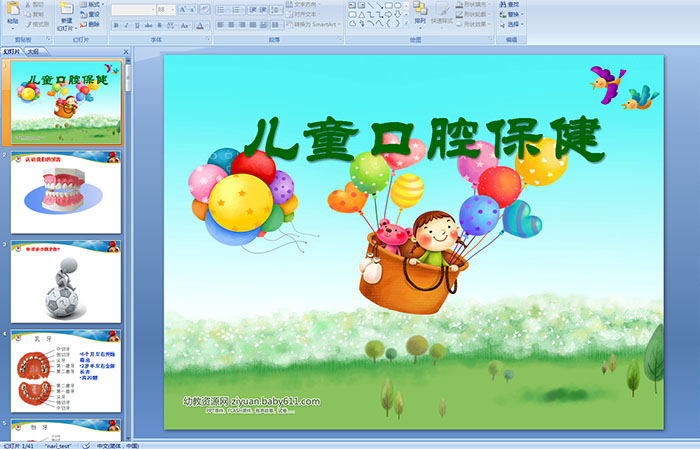Clear all formatting with the eraser icon
The width and height of the screenshot is (700, 449).
pyautogui.click(x=204, y=9)
